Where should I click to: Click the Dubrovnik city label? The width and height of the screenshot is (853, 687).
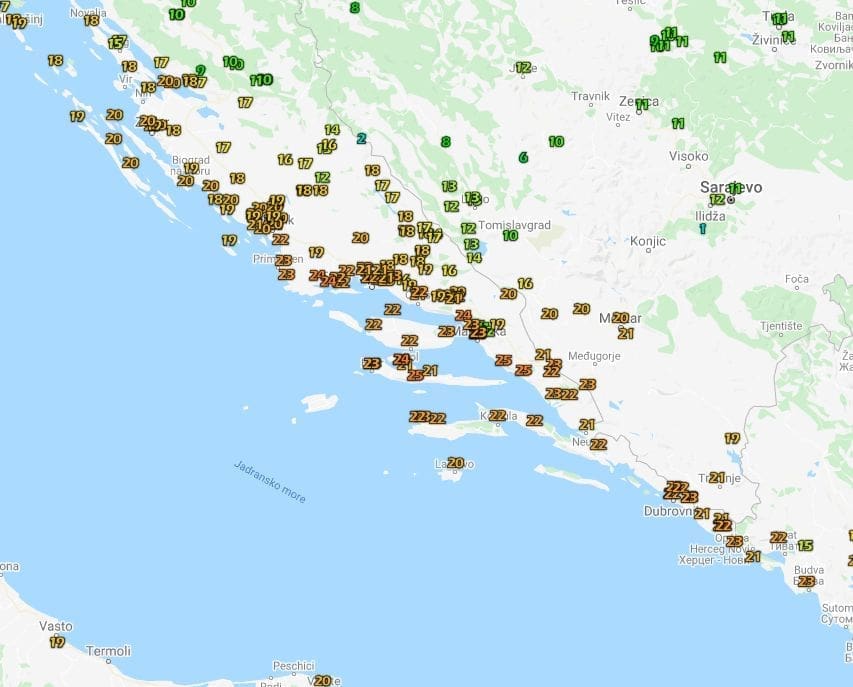[x=669, y=511]
